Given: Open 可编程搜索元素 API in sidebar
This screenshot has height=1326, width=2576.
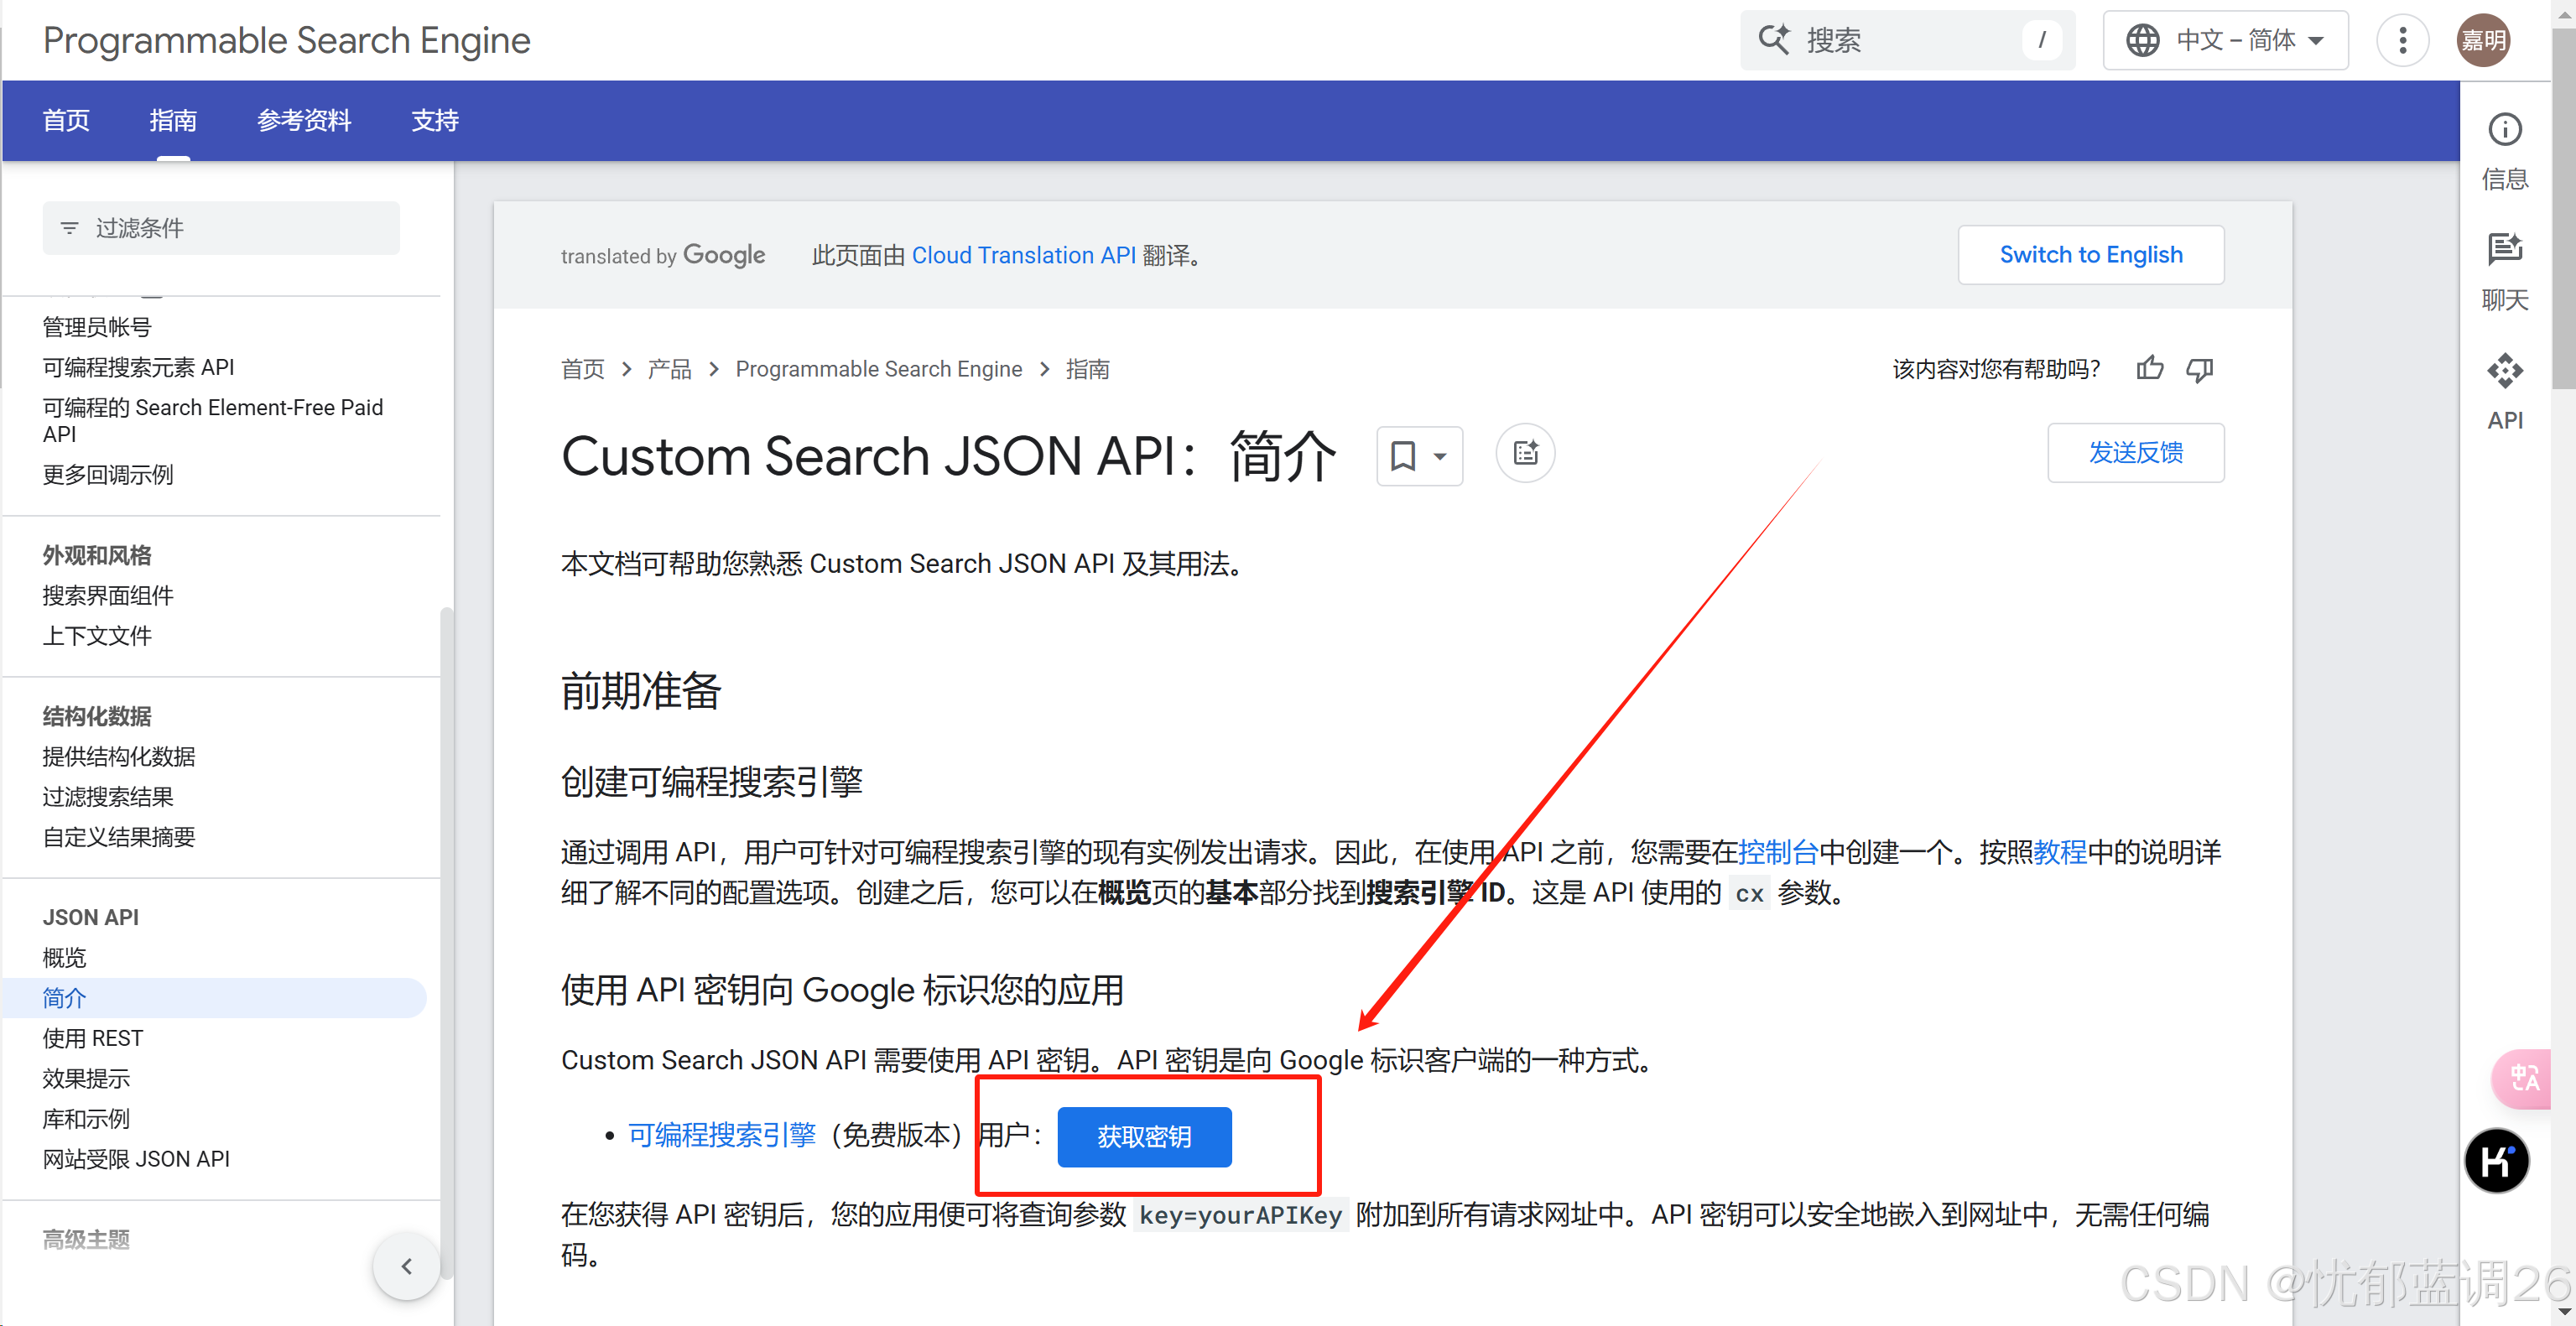Looking at the screenshot, I should (138, 367).
